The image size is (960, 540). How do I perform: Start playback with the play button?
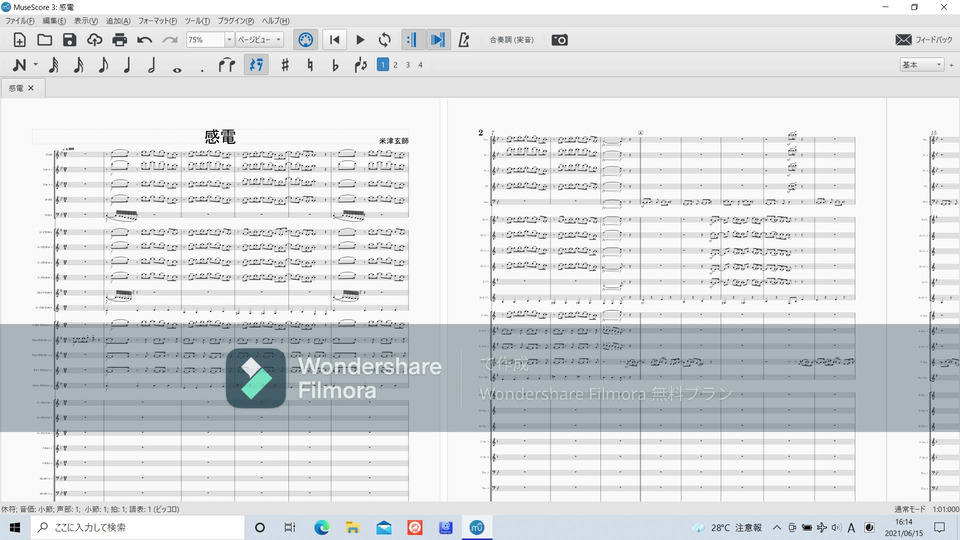tap(360, 40)
